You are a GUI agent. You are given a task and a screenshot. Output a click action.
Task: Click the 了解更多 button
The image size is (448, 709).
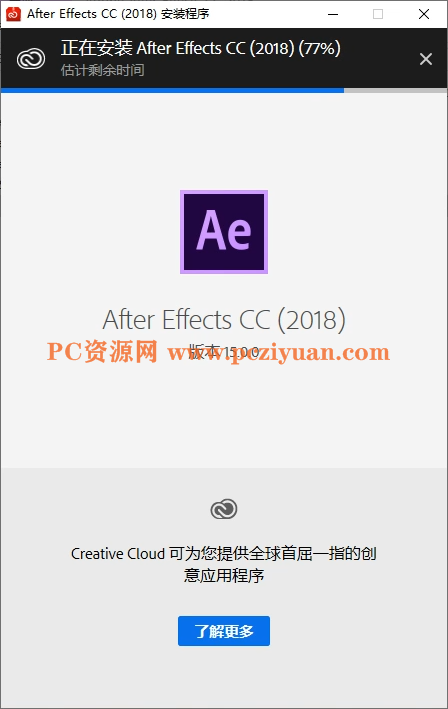(224, 631)
